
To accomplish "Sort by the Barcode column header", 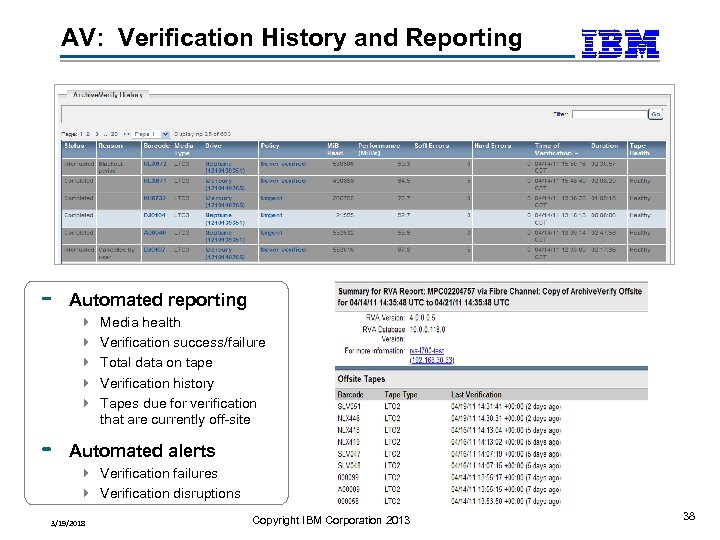I will pyautogui.click(x=155, y=146).
